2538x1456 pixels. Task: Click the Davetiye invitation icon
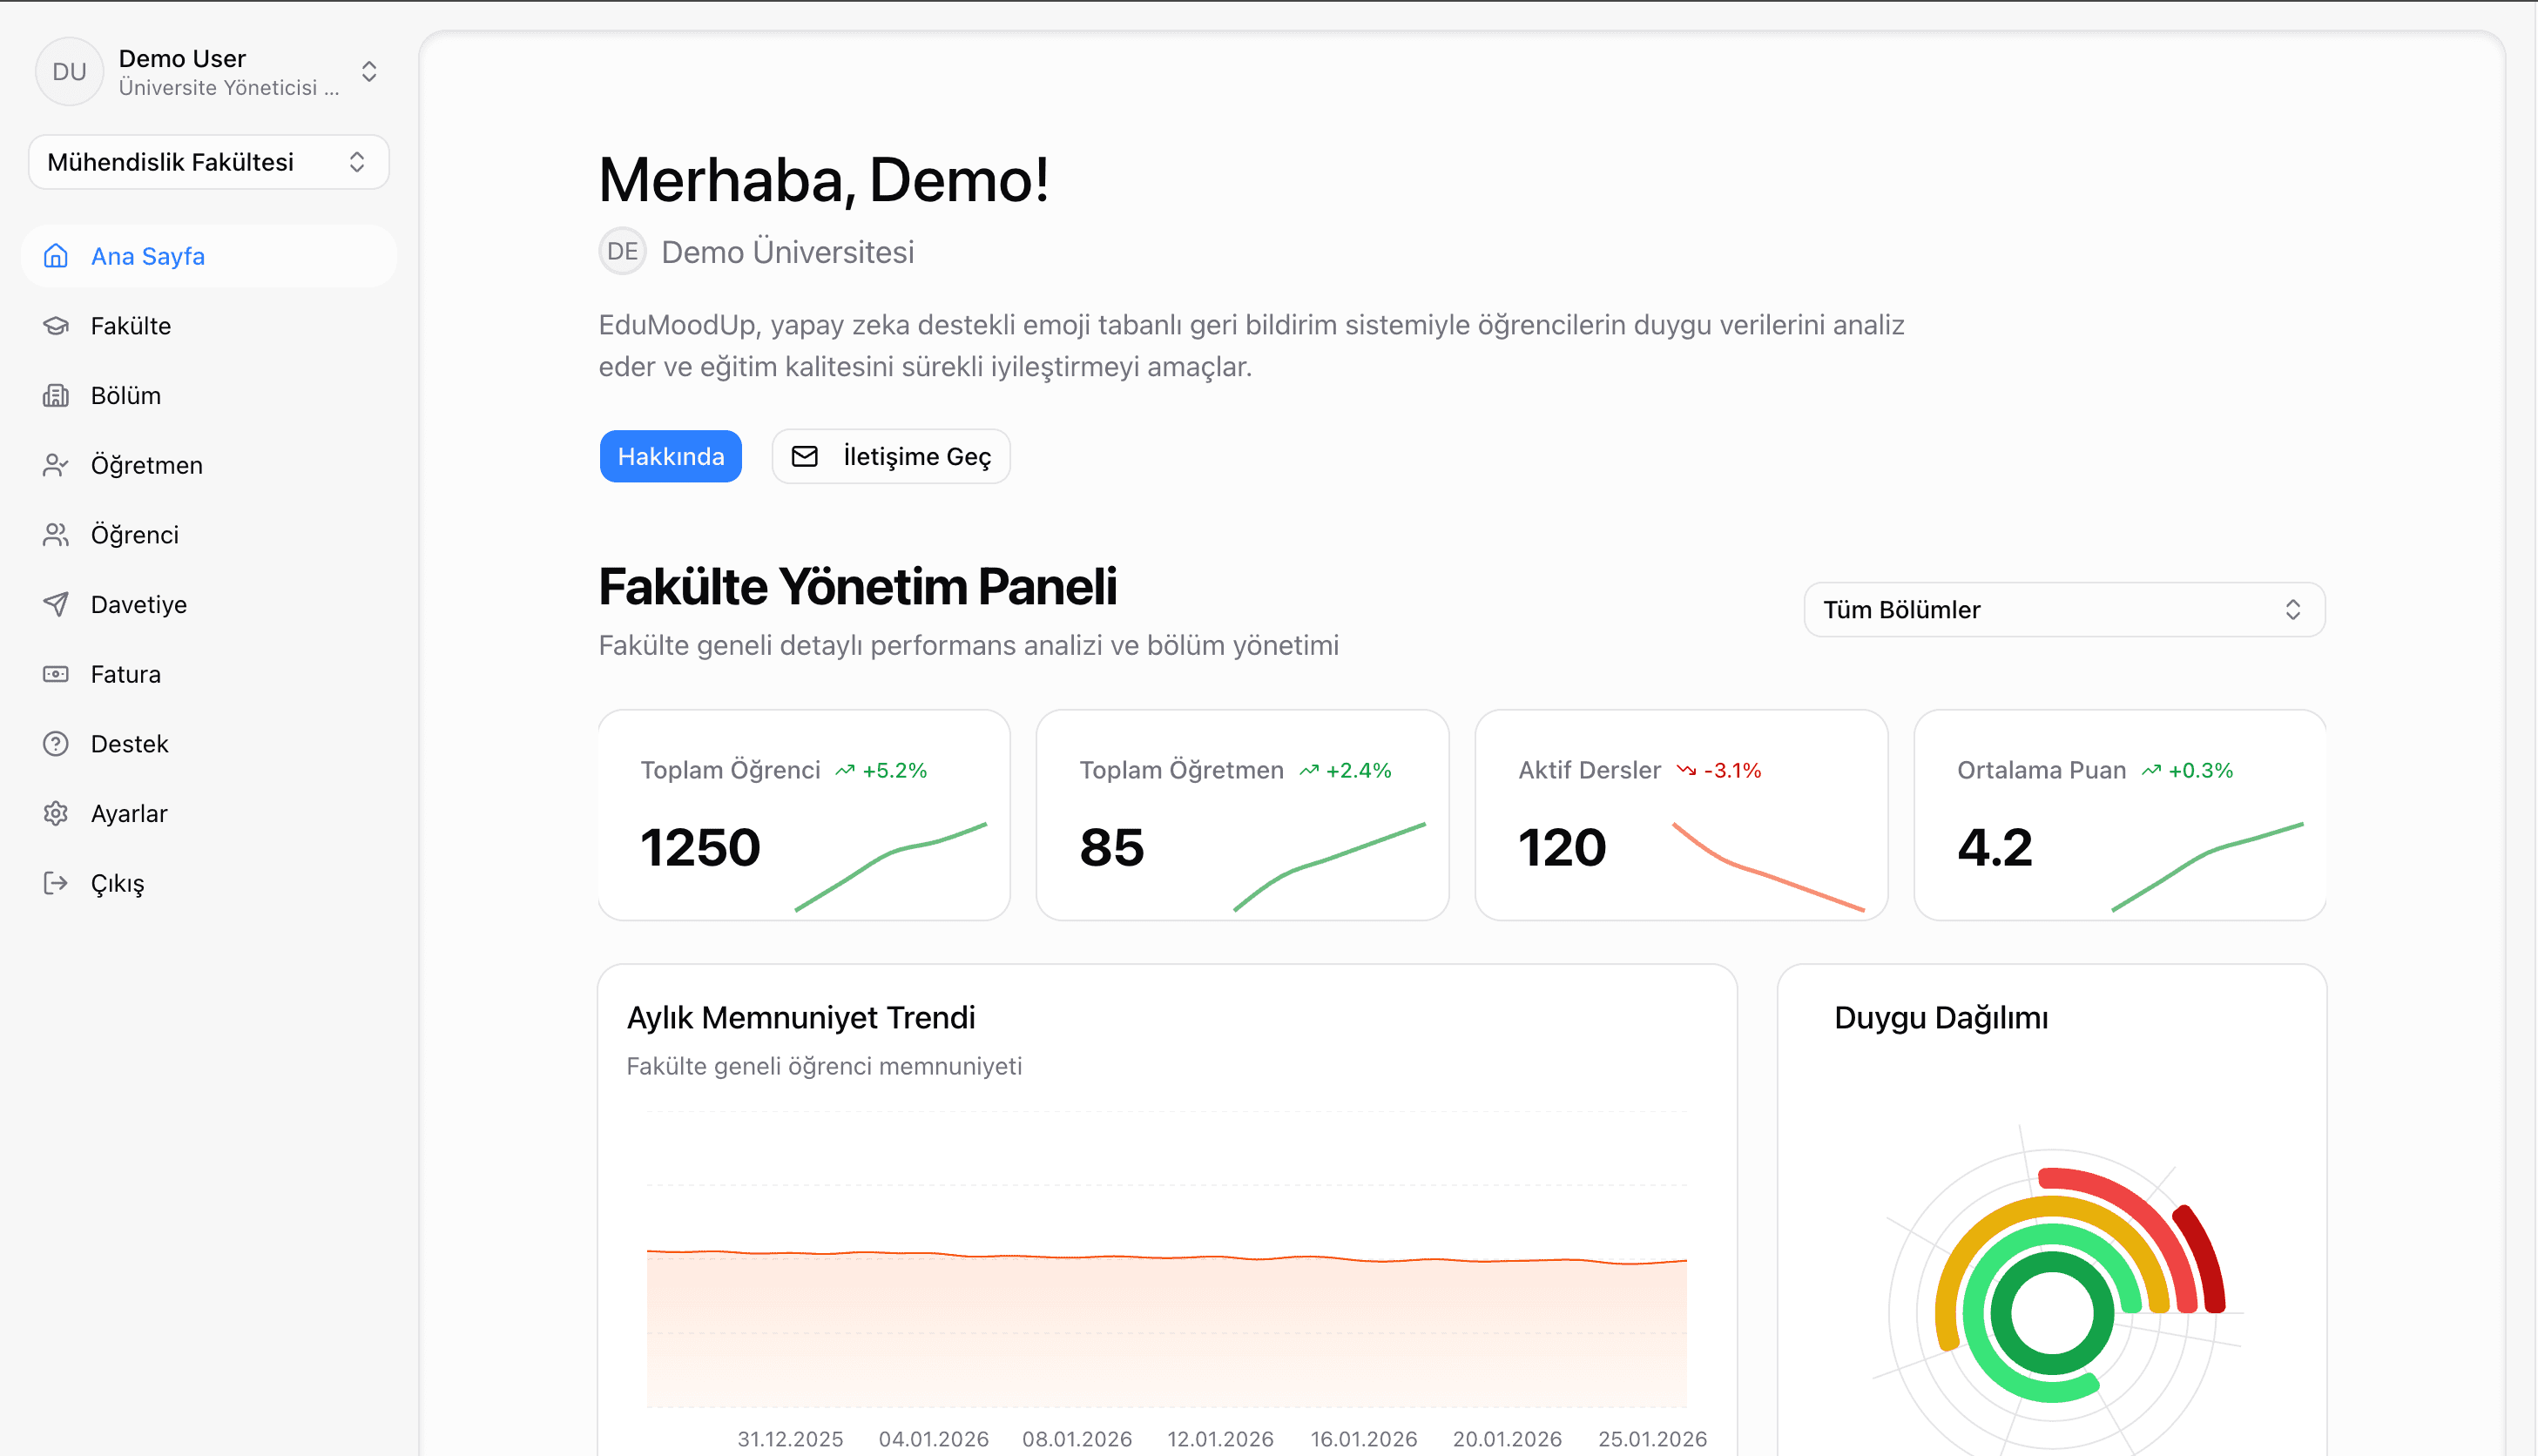pyautogui.click(x=56, y=604)
